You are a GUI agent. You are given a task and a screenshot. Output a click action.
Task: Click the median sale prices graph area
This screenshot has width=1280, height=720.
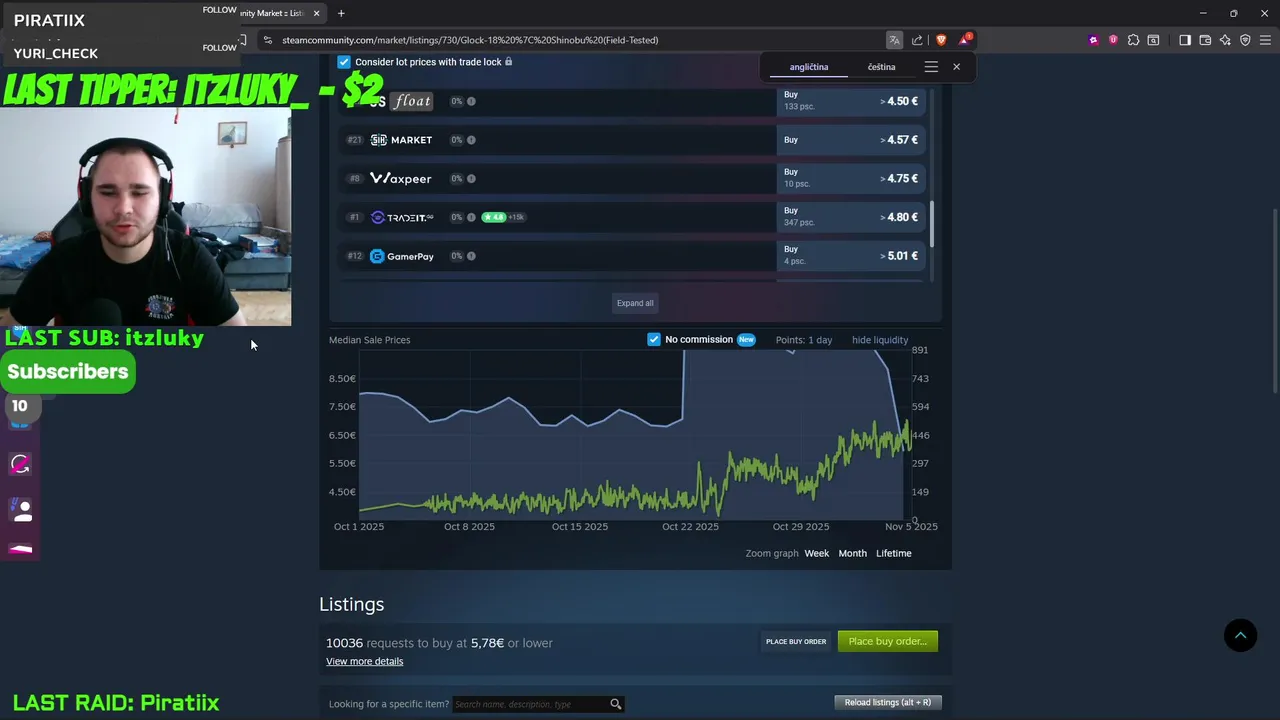[634, 435]
